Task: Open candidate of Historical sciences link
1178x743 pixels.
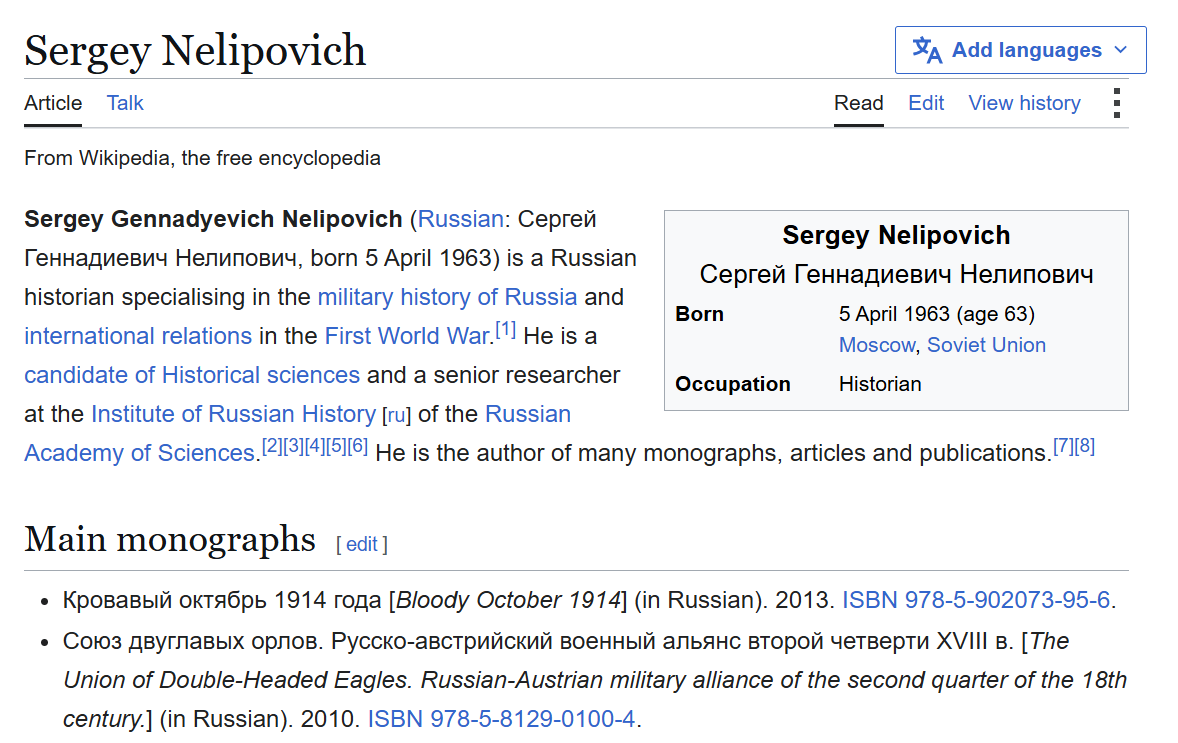Action: point(192,375)
